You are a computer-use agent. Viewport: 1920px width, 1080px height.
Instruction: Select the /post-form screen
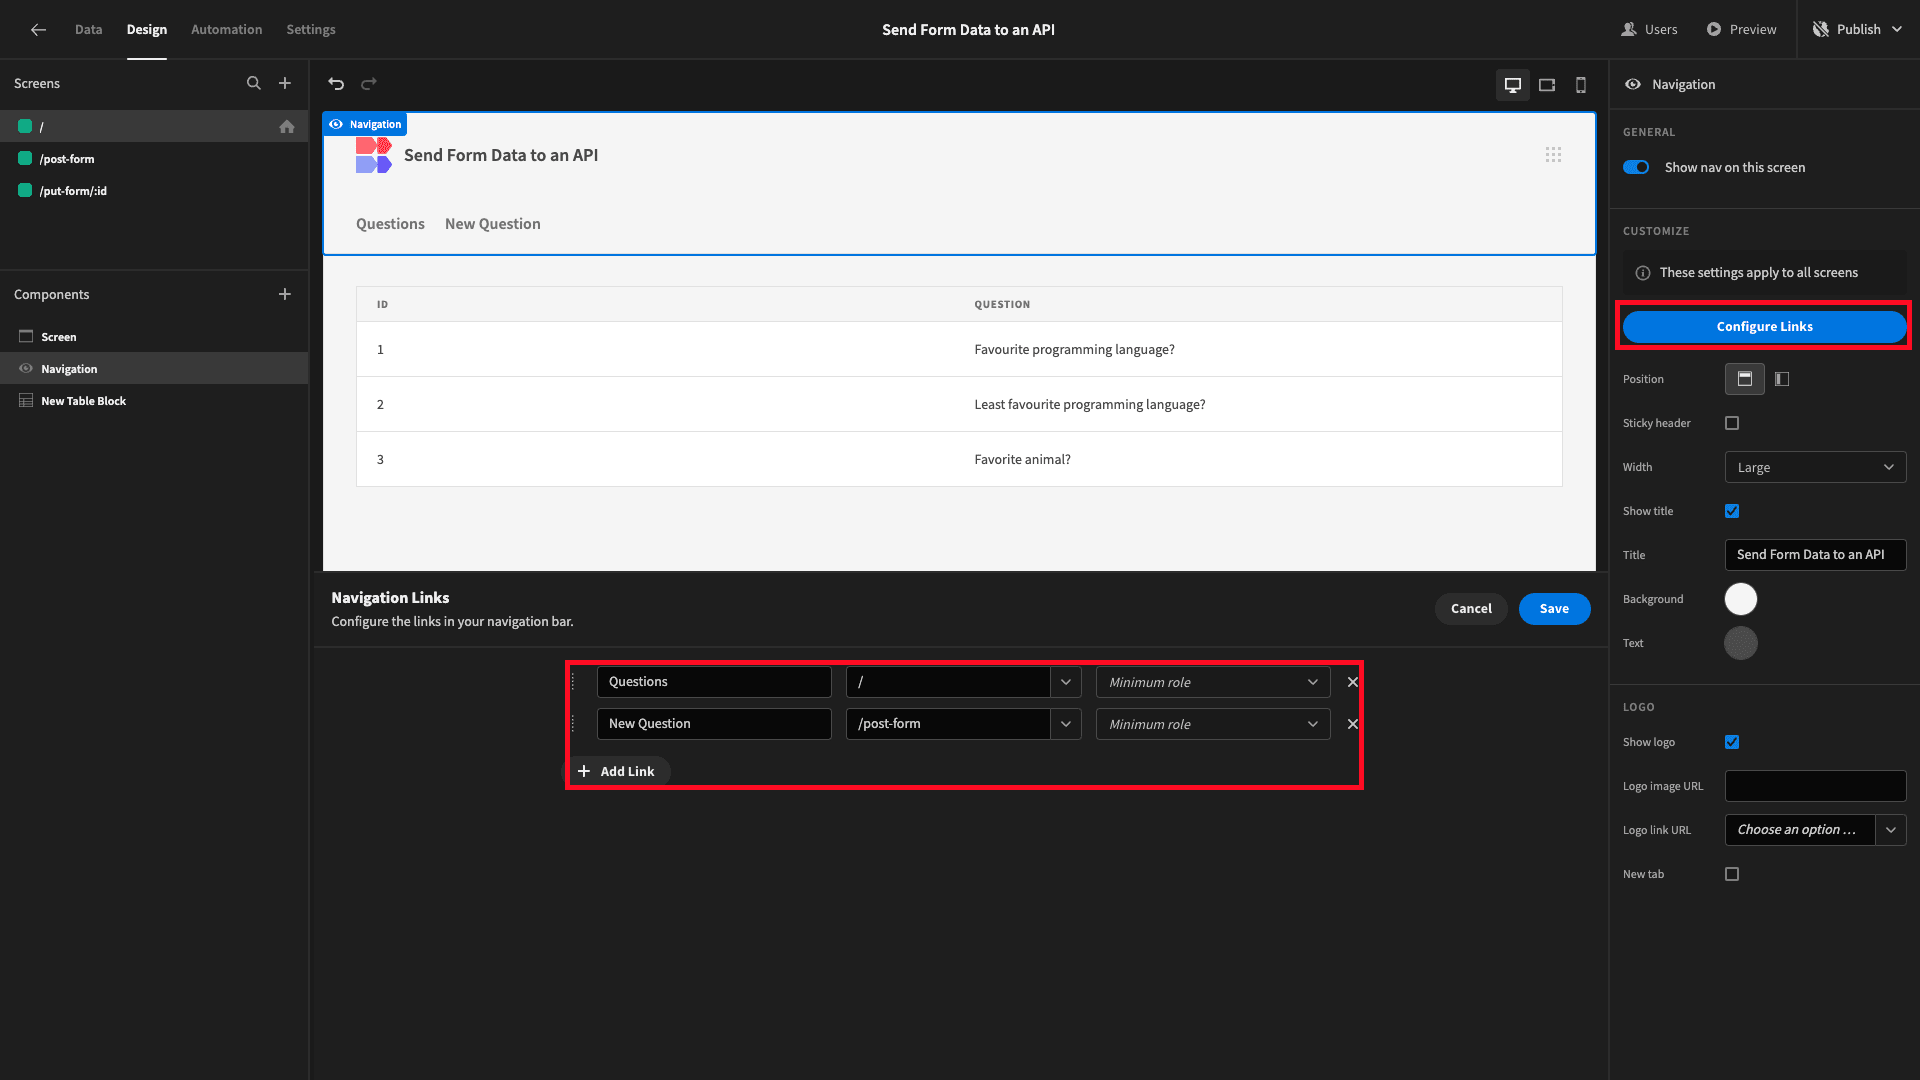click(154, 159)
